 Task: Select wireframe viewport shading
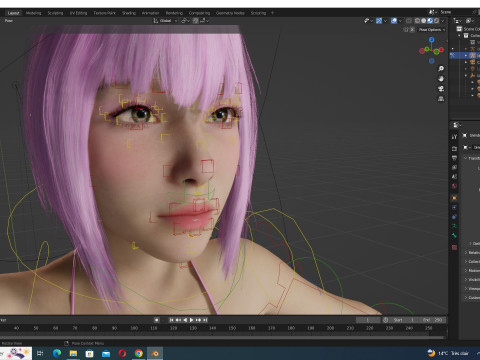tap(417, 21)
